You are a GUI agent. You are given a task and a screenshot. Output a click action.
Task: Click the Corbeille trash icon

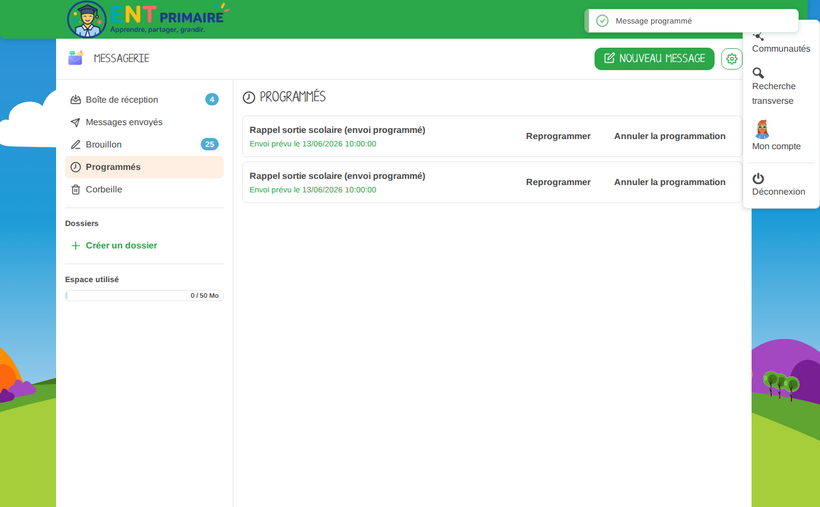(75, 189)
